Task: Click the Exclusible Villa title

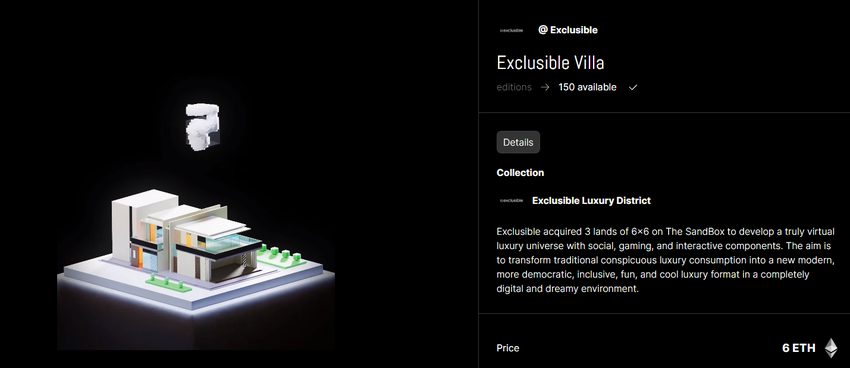Action: 550,63
